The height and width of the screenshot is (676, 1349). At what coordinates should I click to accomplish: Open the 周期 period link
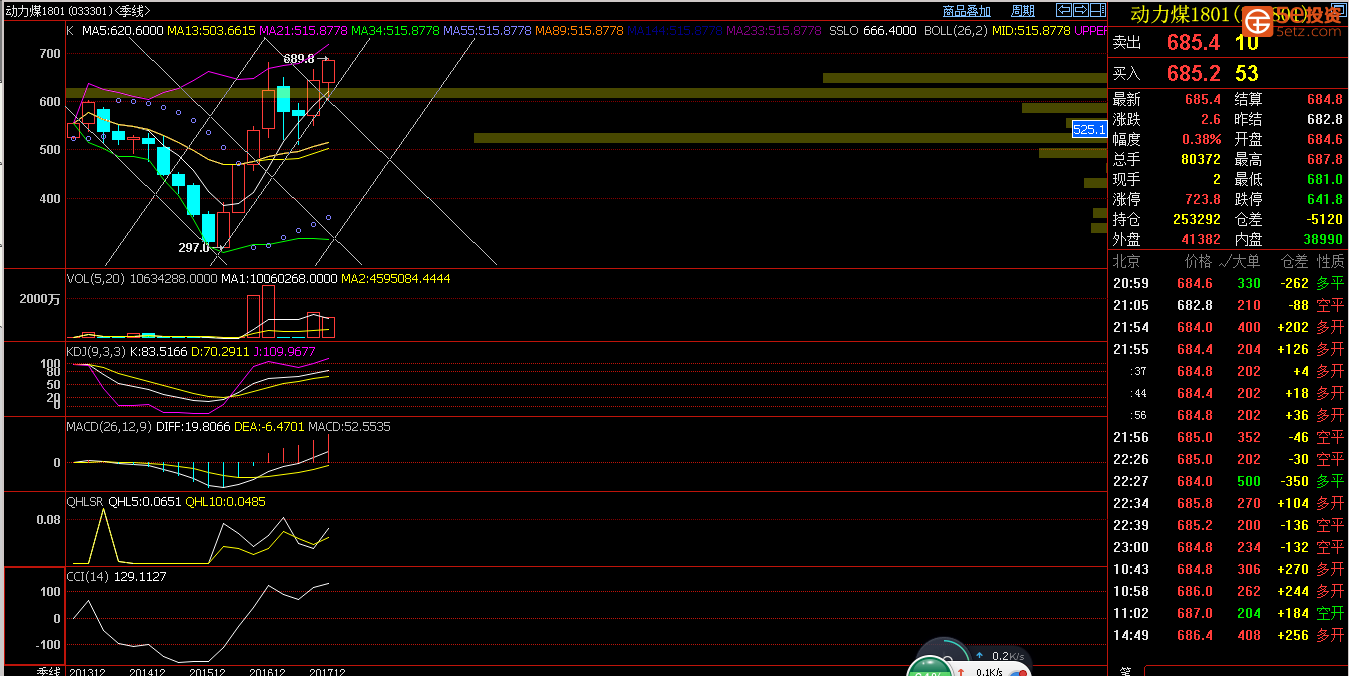coord(1022,11)
